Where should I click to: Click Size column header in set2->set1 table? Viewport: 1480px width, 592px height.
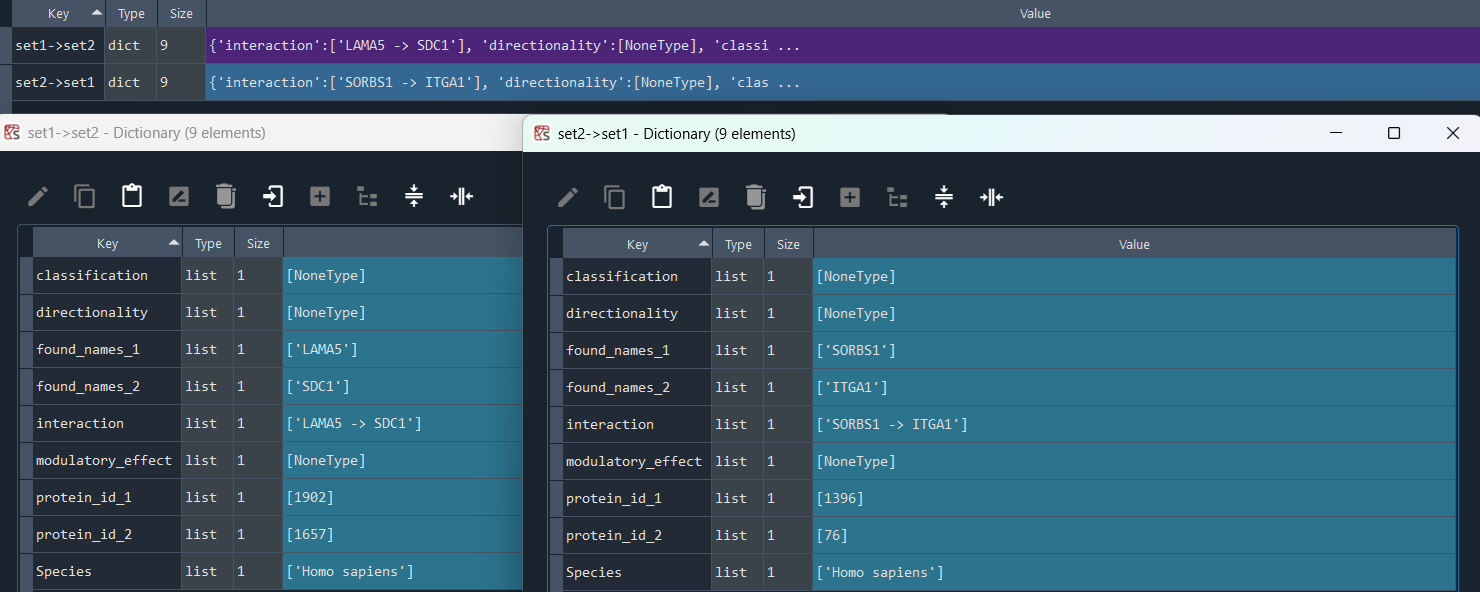788,244
